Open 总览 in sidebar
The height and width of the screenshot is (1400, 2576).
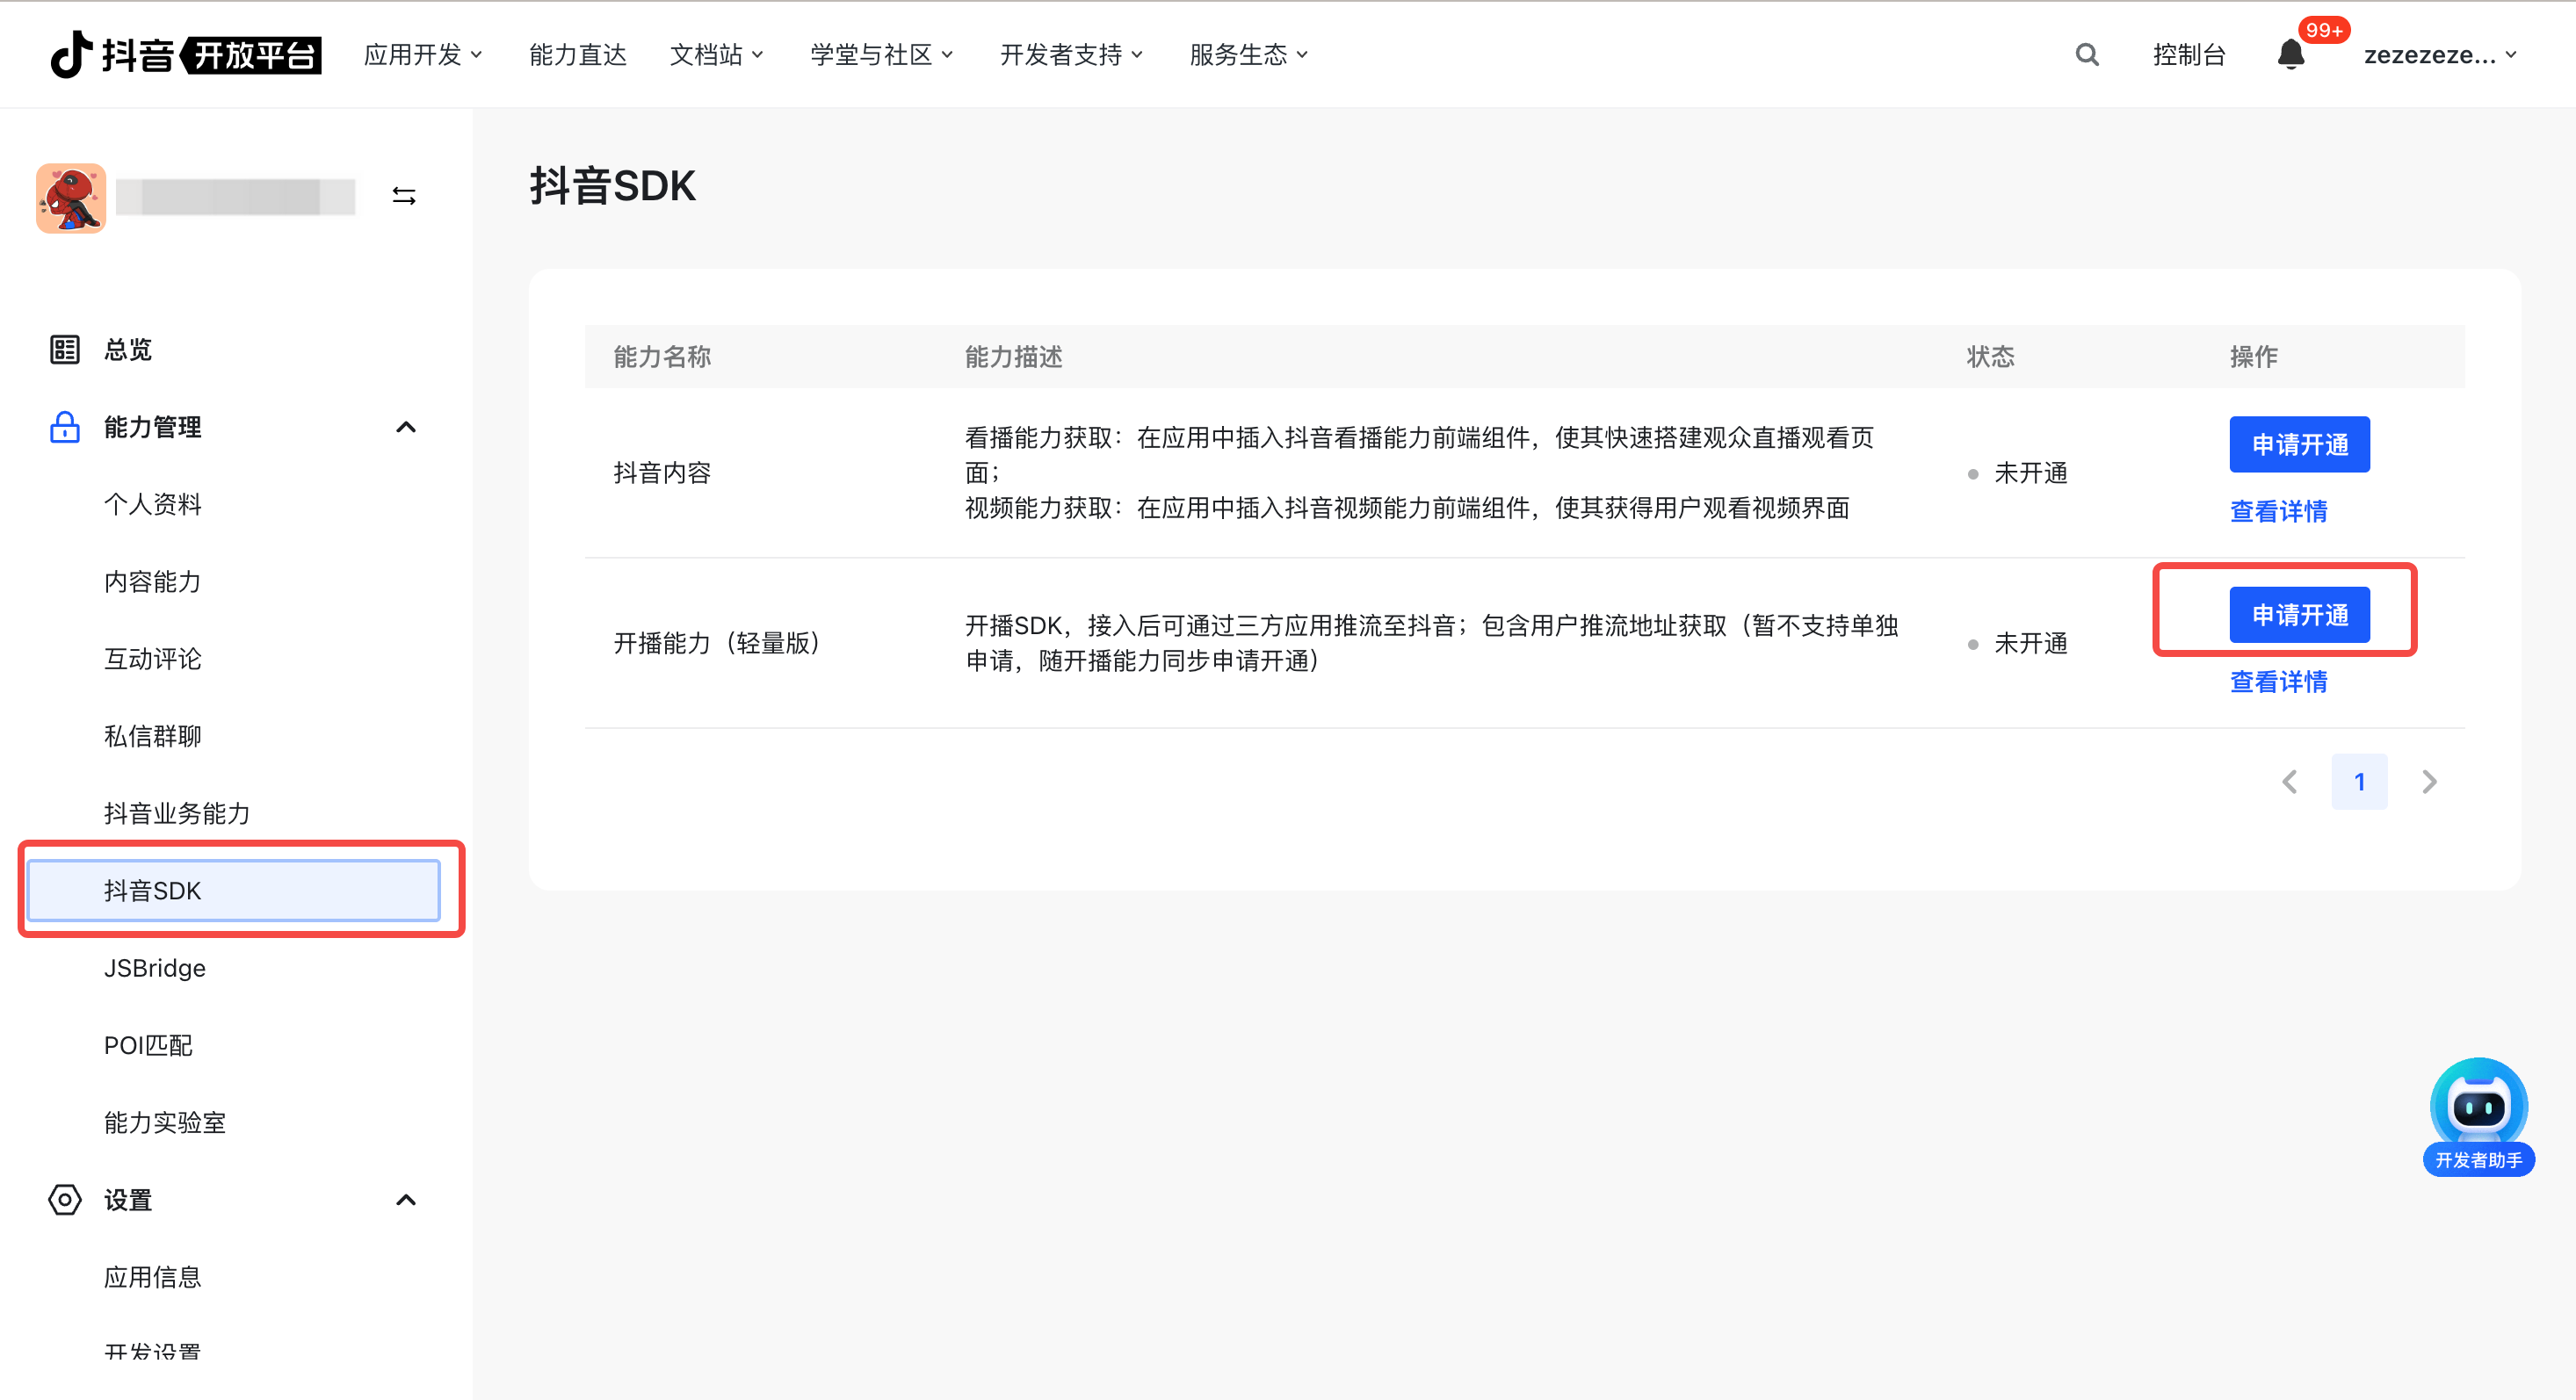(128, 349)
